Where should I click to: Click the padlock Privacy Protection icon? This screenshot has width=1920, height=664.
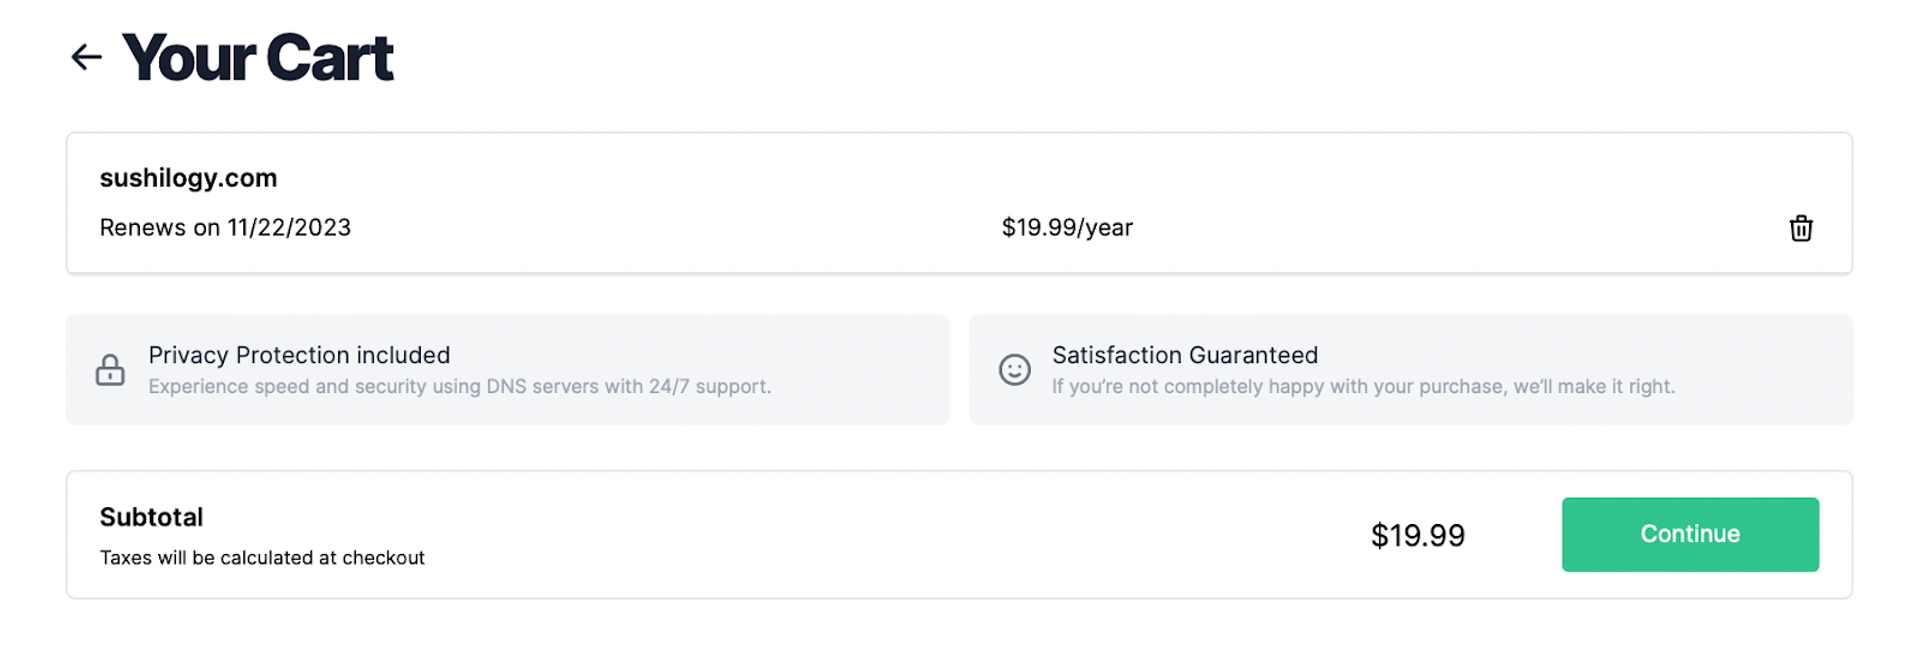(110, 370)
